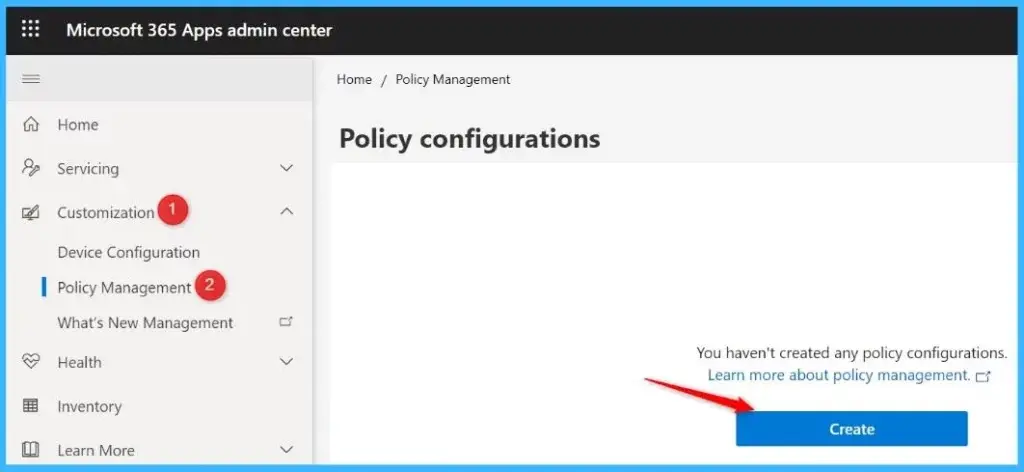Open What's New Management item
Viewport: 1024px width, 472px height.
click(x=145, y=323)
